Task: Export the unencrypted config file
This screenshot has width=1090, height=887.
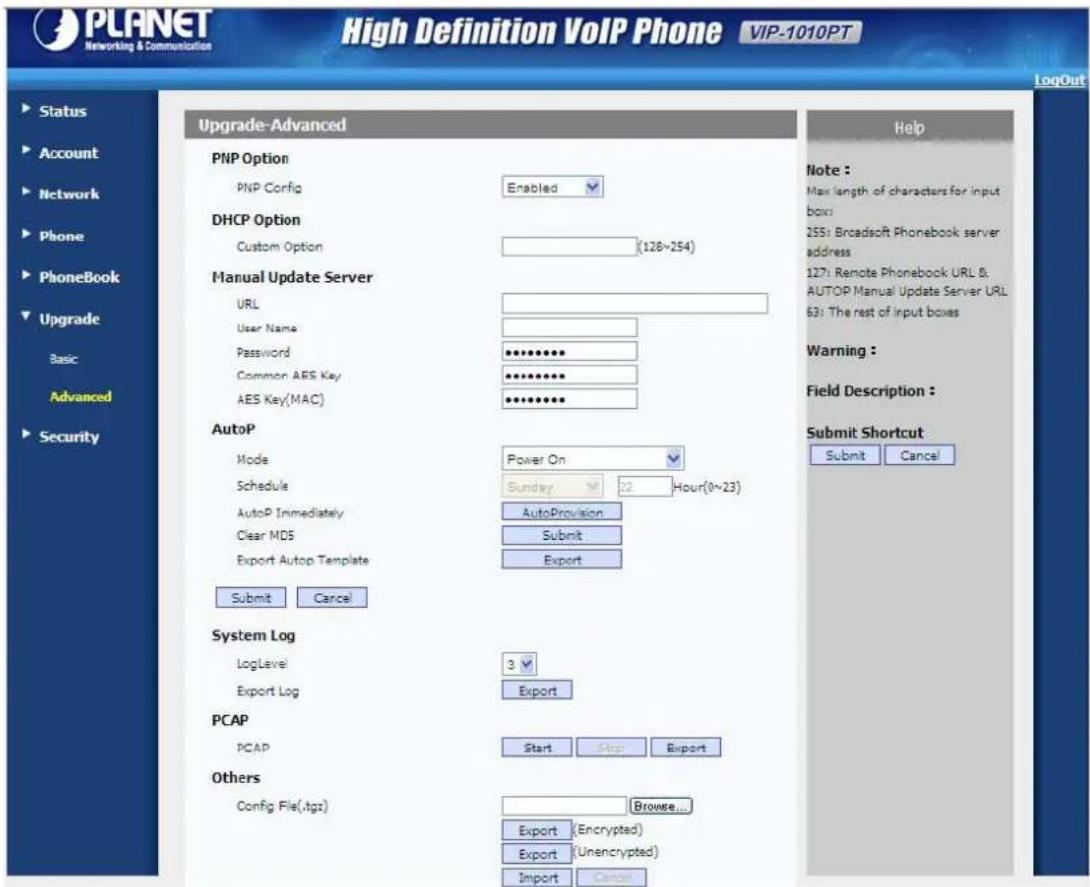Action: click(x=537, y=854)
